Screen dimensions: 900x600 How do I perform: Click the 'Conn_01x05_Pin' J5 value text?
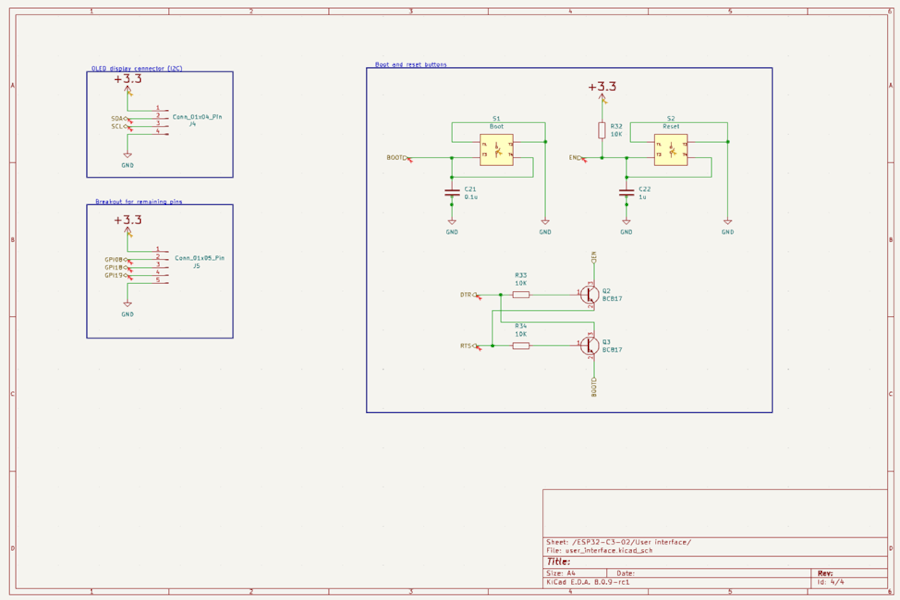coord(199,258)
